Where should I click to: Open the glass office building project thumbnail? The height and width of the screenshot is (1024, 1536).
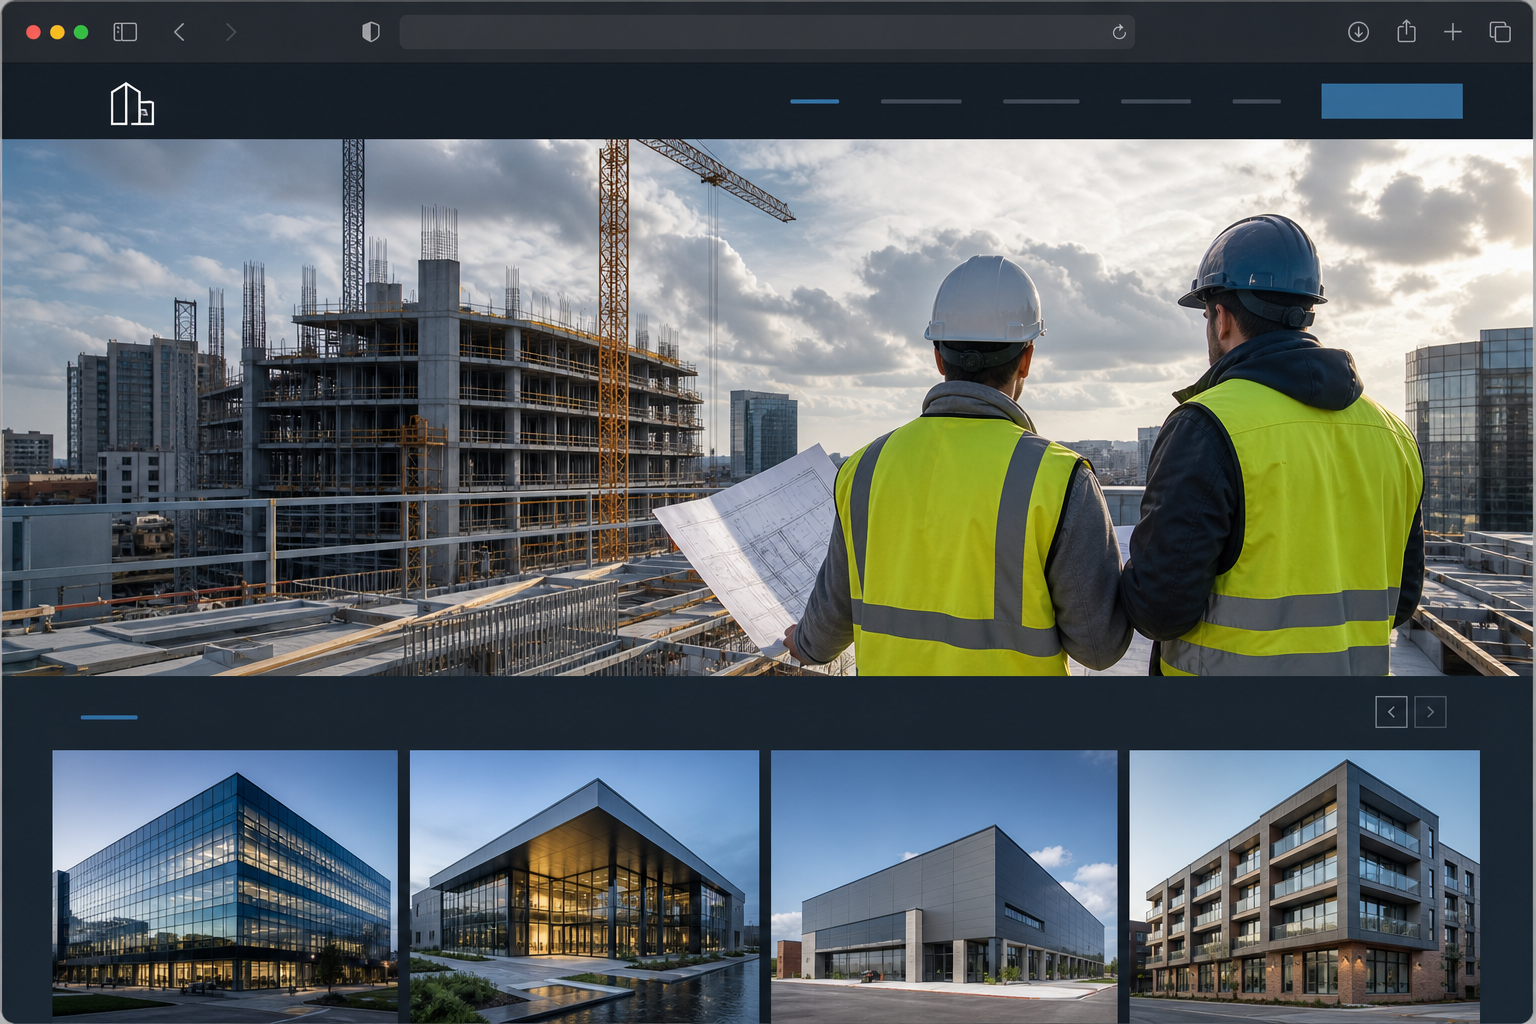pyautogui.click(x=225, y=886)
